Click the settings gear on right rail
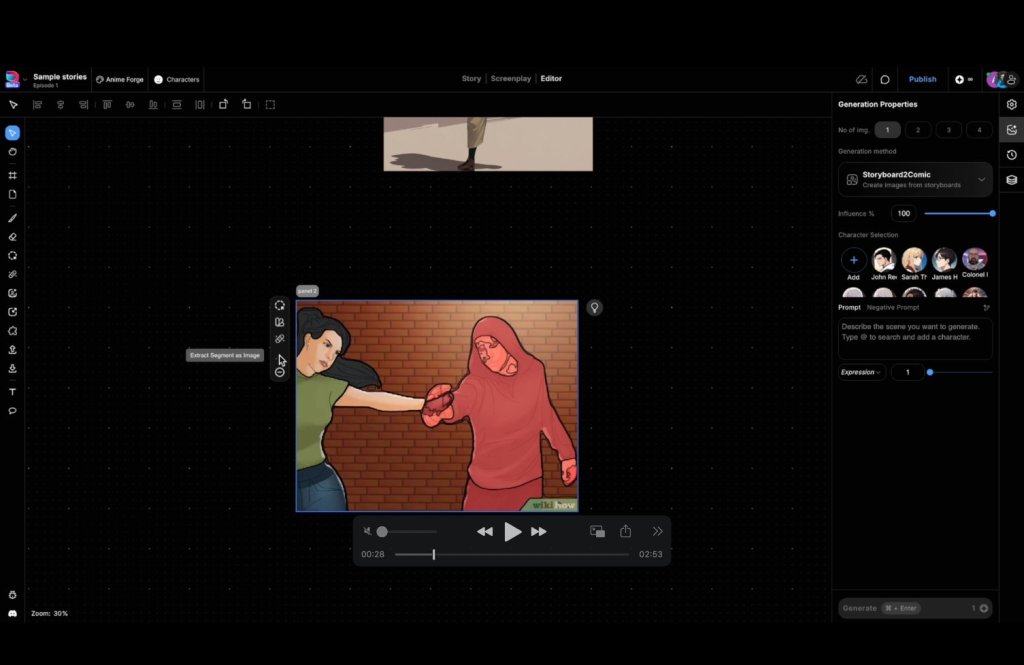 (1012, 104)
